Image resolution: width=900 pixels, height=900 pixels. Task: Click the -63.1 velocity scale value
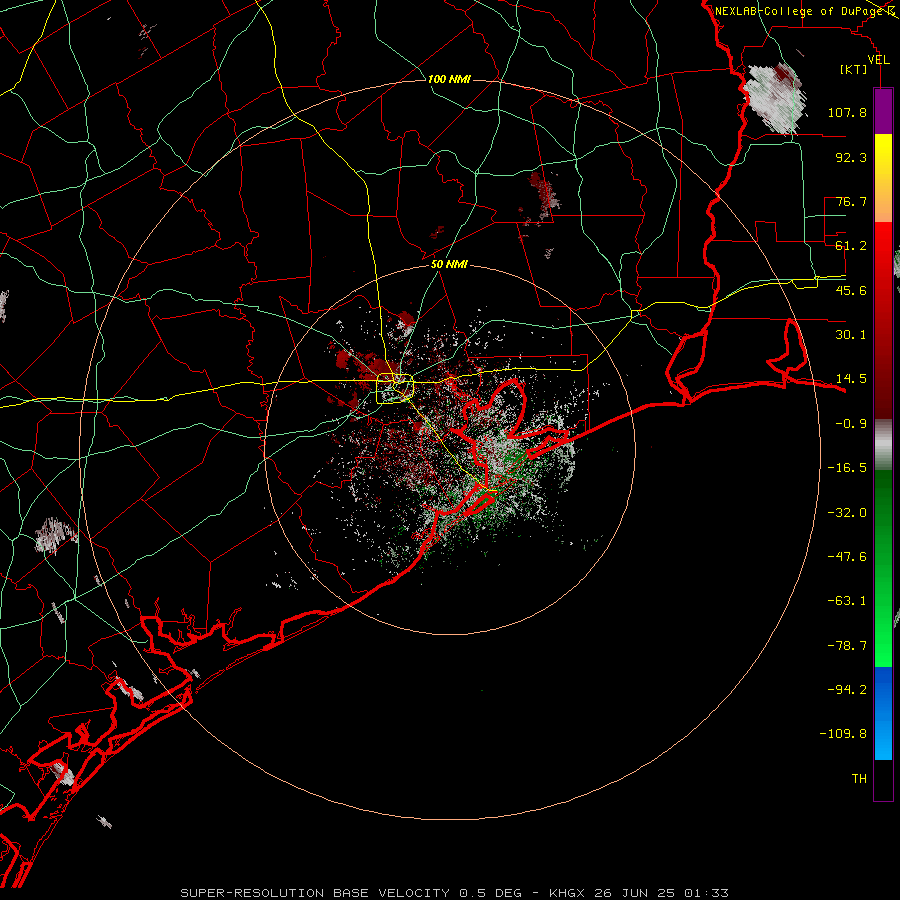click(847, 601)
